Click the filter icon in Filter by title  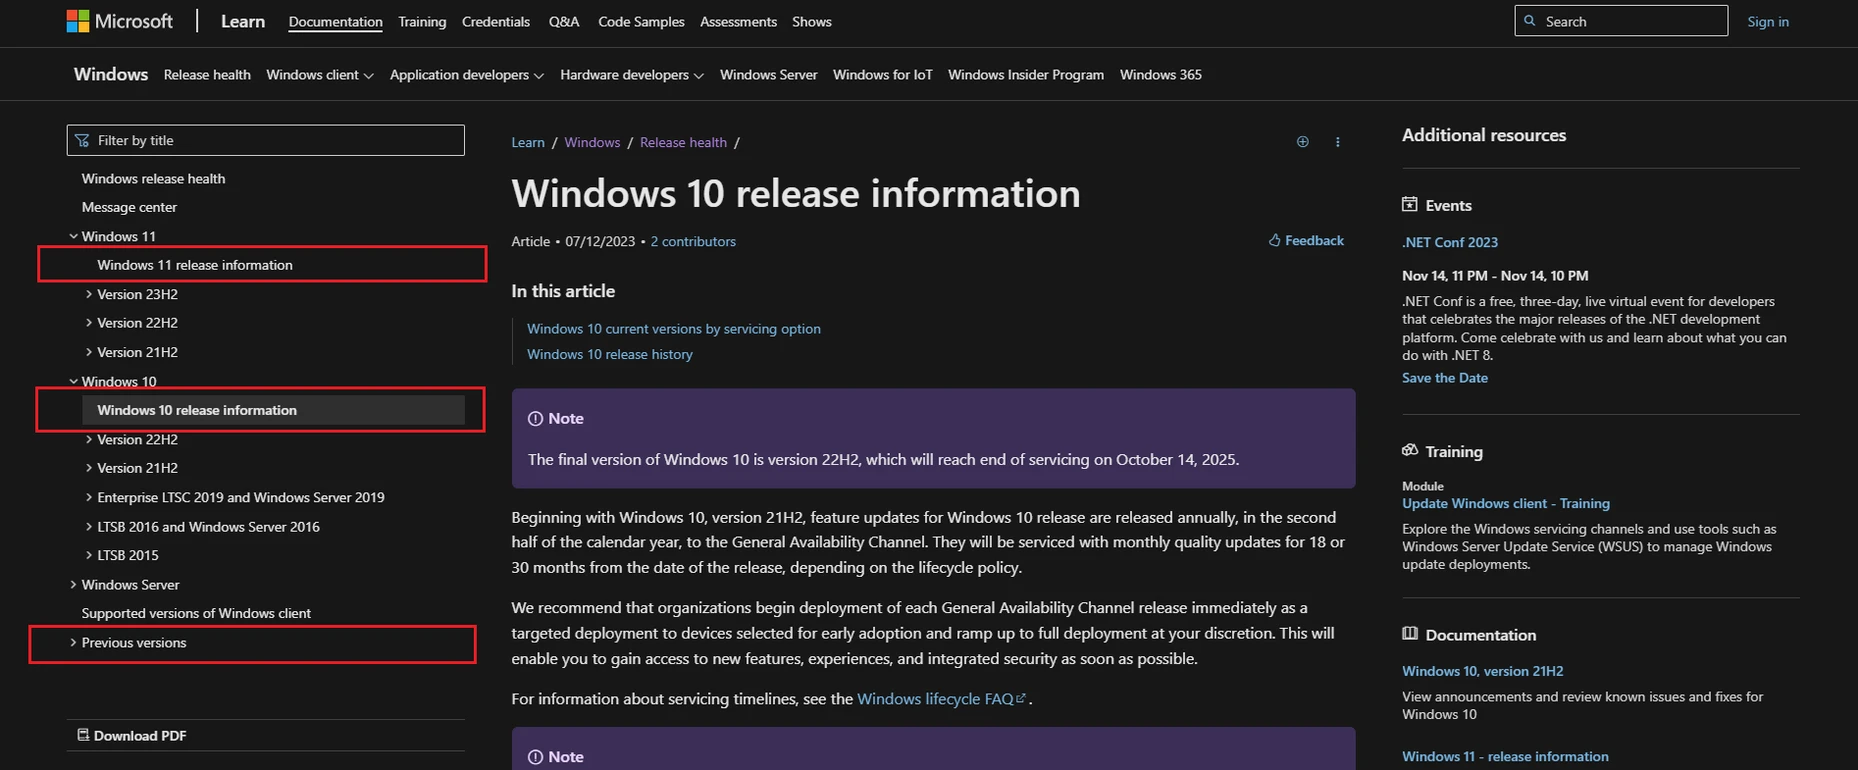tap(82, 140)
